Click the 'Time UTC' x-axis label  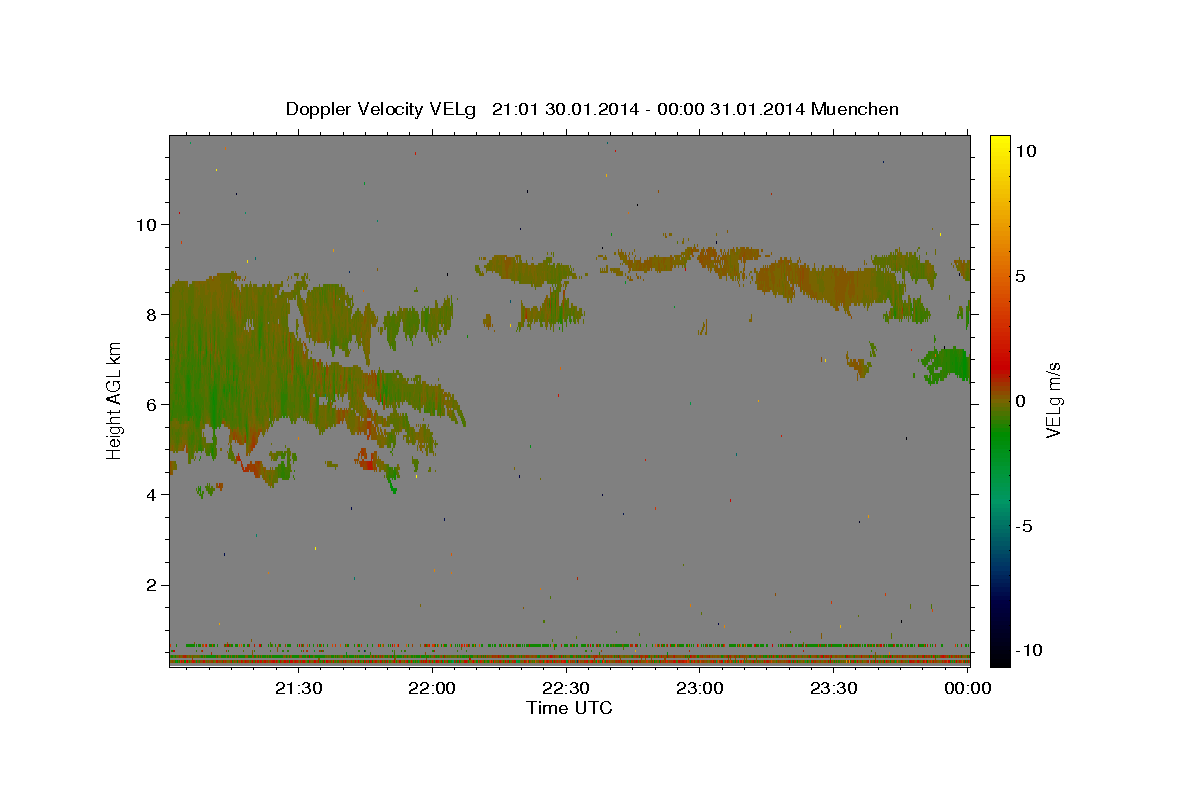(x=569, y=708)
